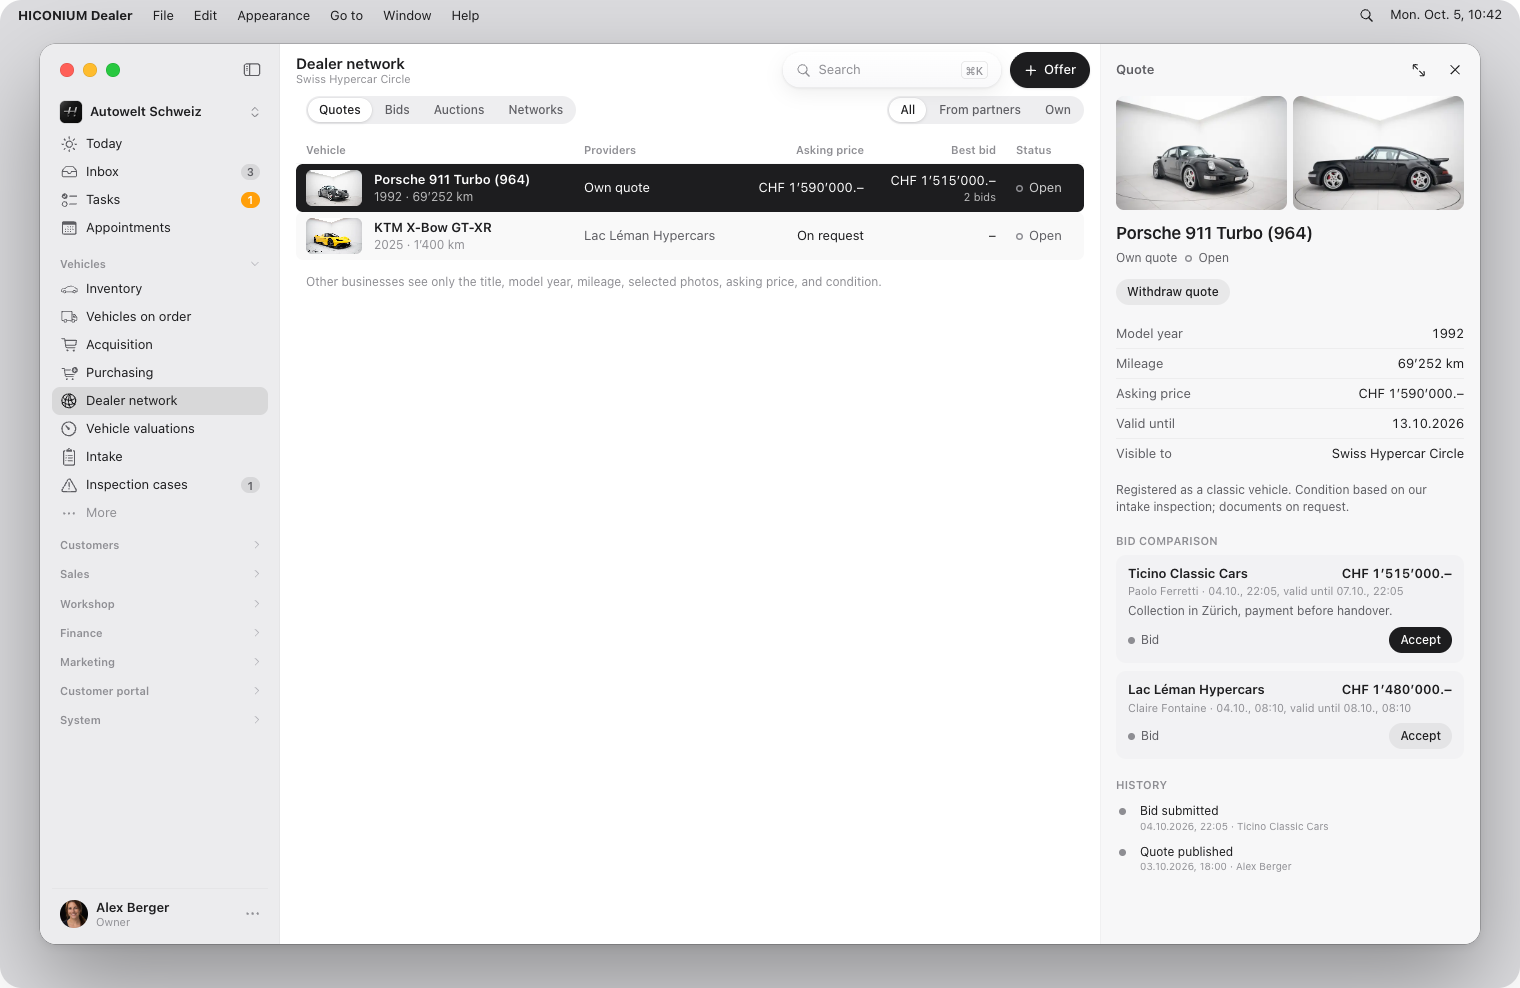This screenshot has width=1520, height=988.
Task: Expand the Workshop section
Action: click(x=160, y=604)
